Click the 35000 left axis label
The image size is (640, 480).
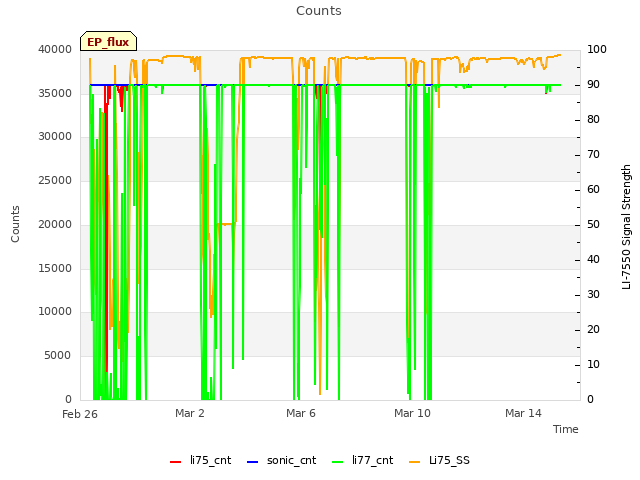(x=55, y=93)
